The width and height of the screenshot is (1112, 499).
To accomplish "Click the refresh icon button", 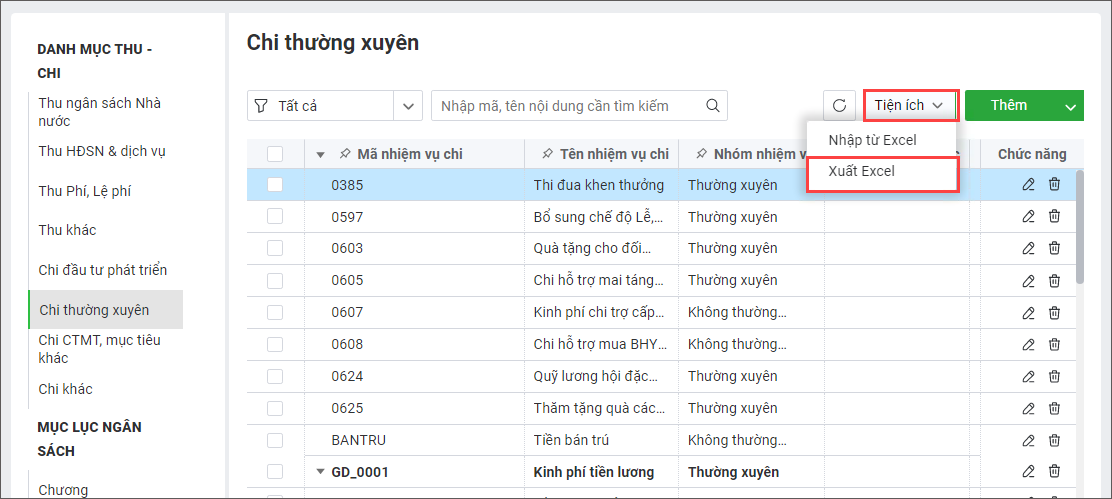I will [x=839, y=106].
